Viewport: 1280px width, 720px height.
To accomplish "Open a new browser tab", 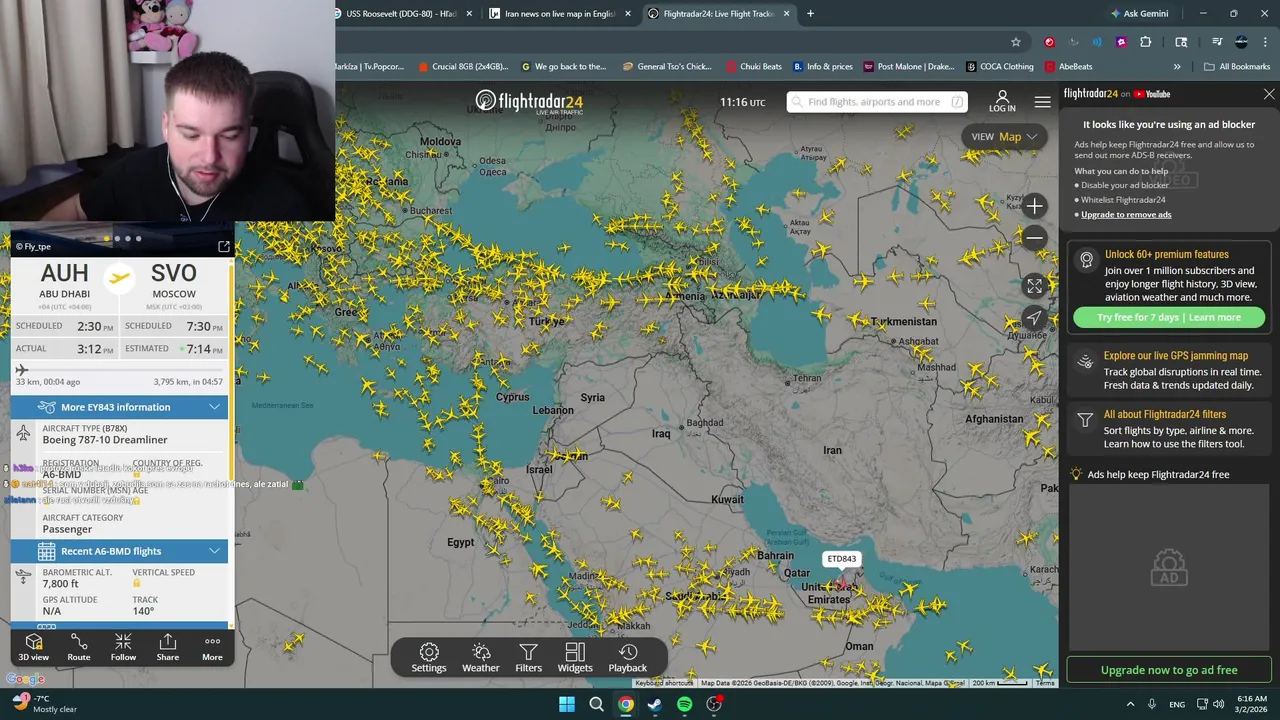I will click(x=810, y=14).
